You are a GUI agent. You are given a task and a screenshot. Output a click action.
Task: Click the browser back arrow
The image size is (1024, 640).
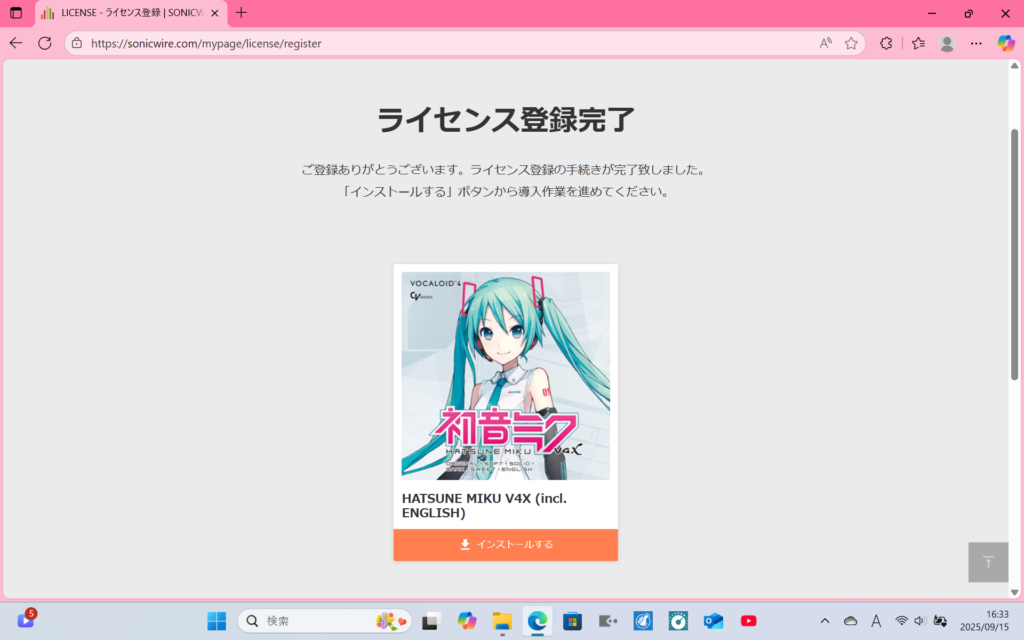coord(16,43)
